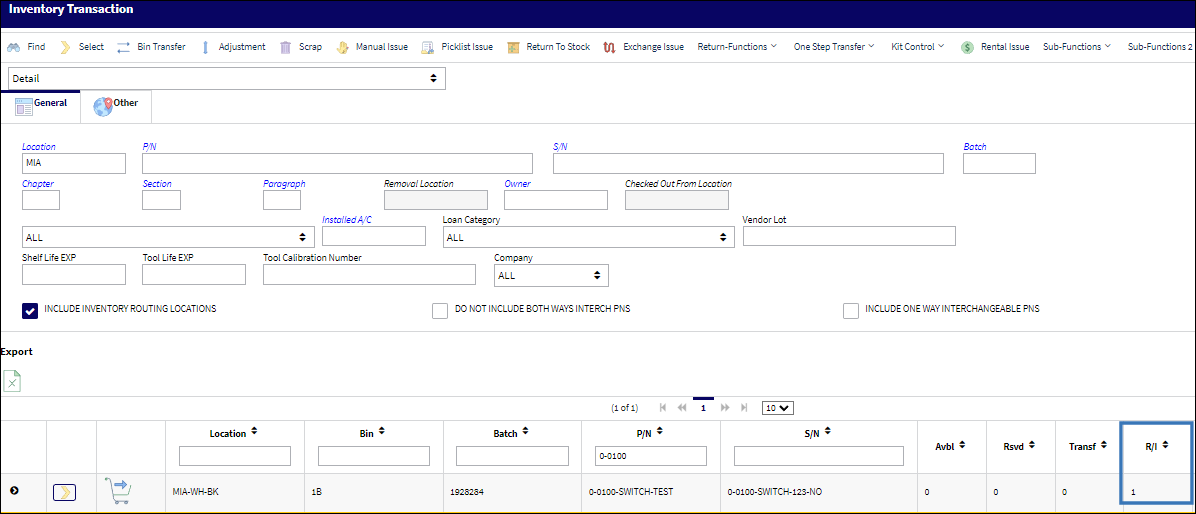
Task: Sort by Location column
Action: [254, 432]
